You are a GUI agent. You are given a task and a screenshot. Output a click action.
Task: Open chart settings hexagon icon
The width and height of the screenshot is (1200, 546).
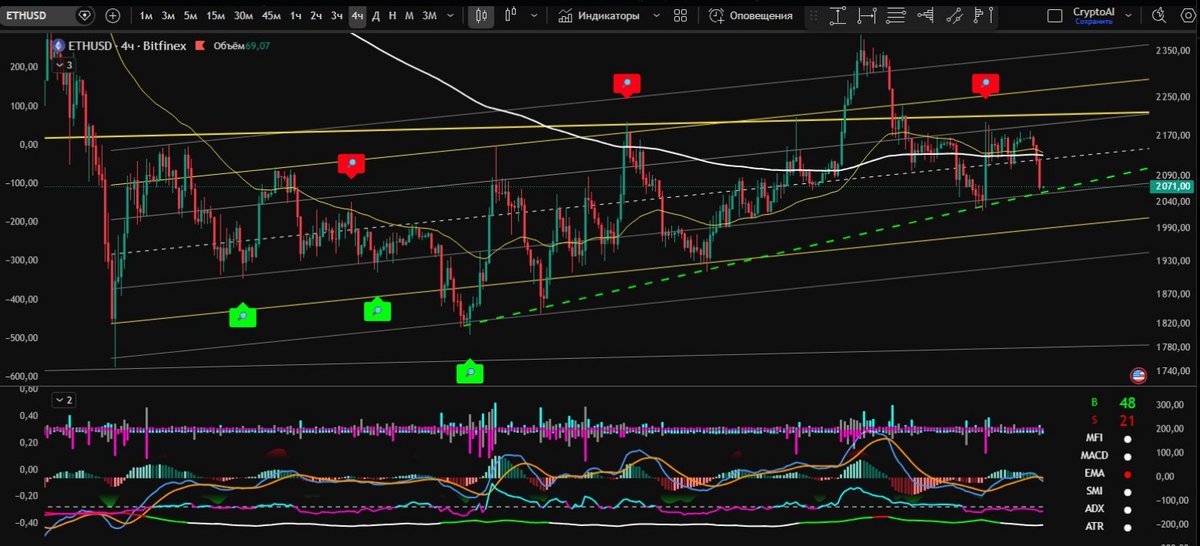click(1186, 16)
